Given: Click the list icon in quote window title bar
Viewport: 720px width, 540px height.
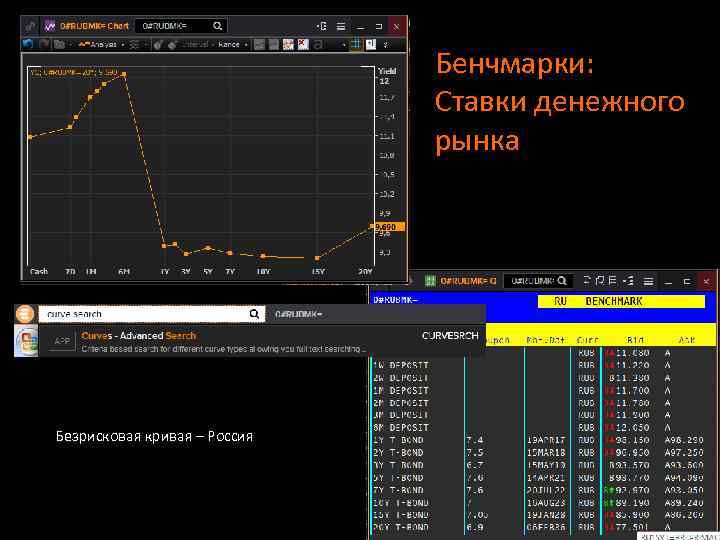Looking at the screenshot, I should (612, 280).
